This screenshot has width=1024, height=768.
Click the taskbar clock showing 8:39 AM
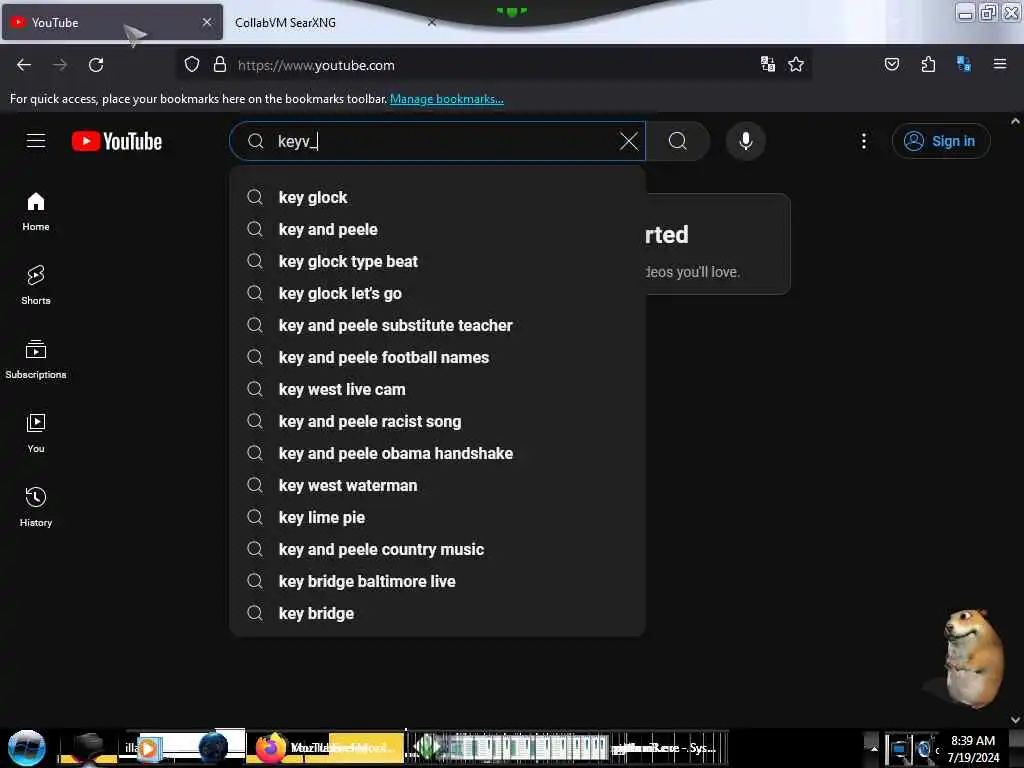pyautogui.click(x=972, y=748)
